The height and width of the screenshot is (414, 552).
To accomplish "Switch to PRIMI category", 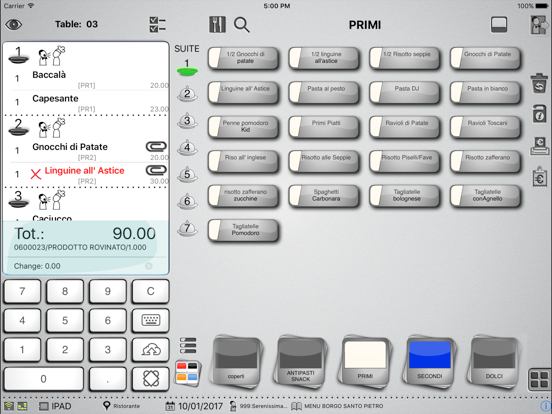I will click(365, 362).
